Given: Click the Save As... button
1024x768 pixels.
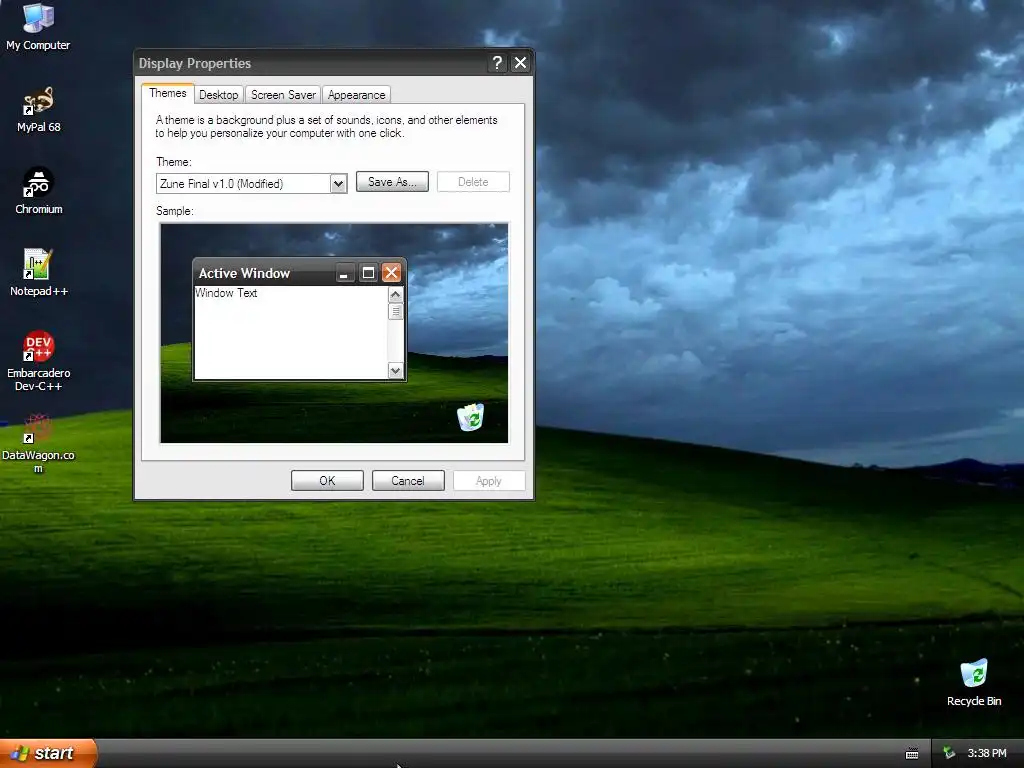Looking at the screenshot, I should [392, 182].
